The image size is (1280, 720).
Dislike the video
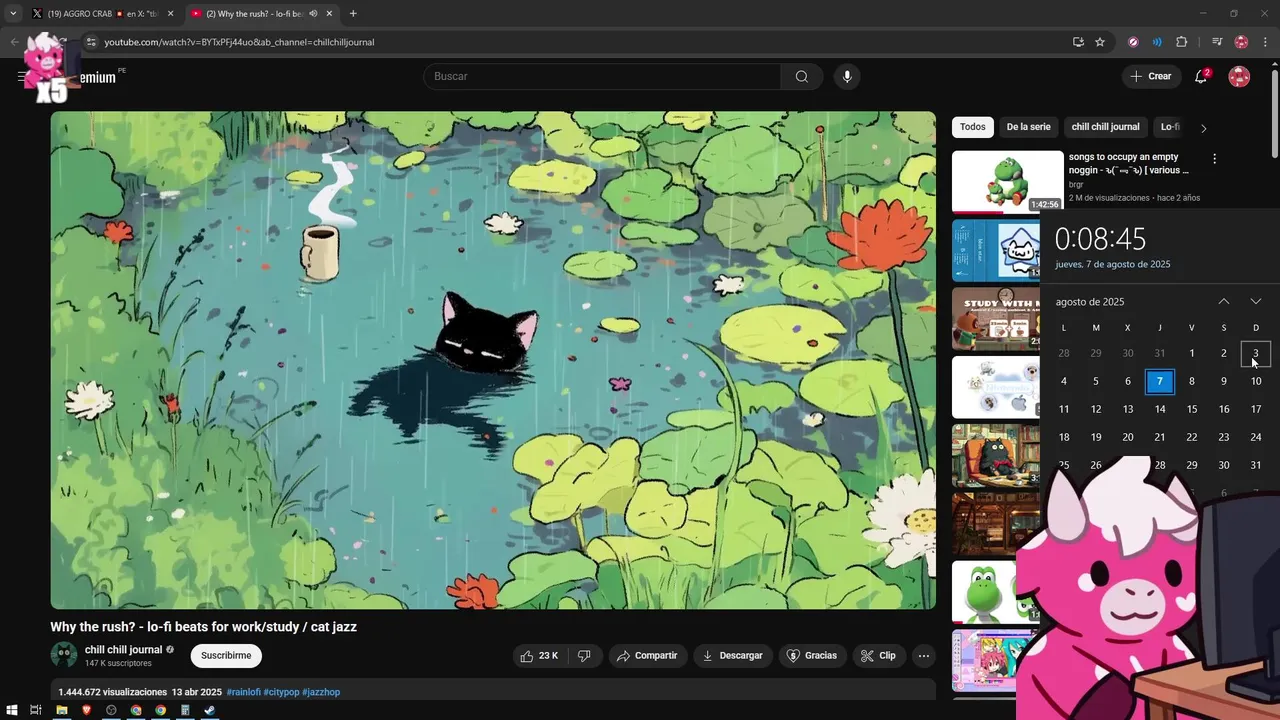point(584,656)
